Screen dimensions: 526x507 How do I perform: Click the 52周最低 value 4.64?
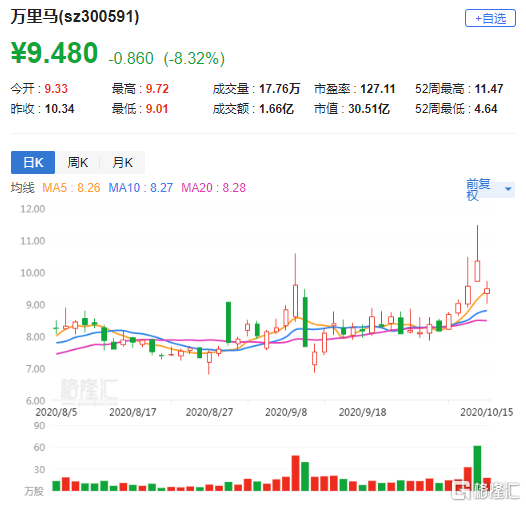click(486, 109)
